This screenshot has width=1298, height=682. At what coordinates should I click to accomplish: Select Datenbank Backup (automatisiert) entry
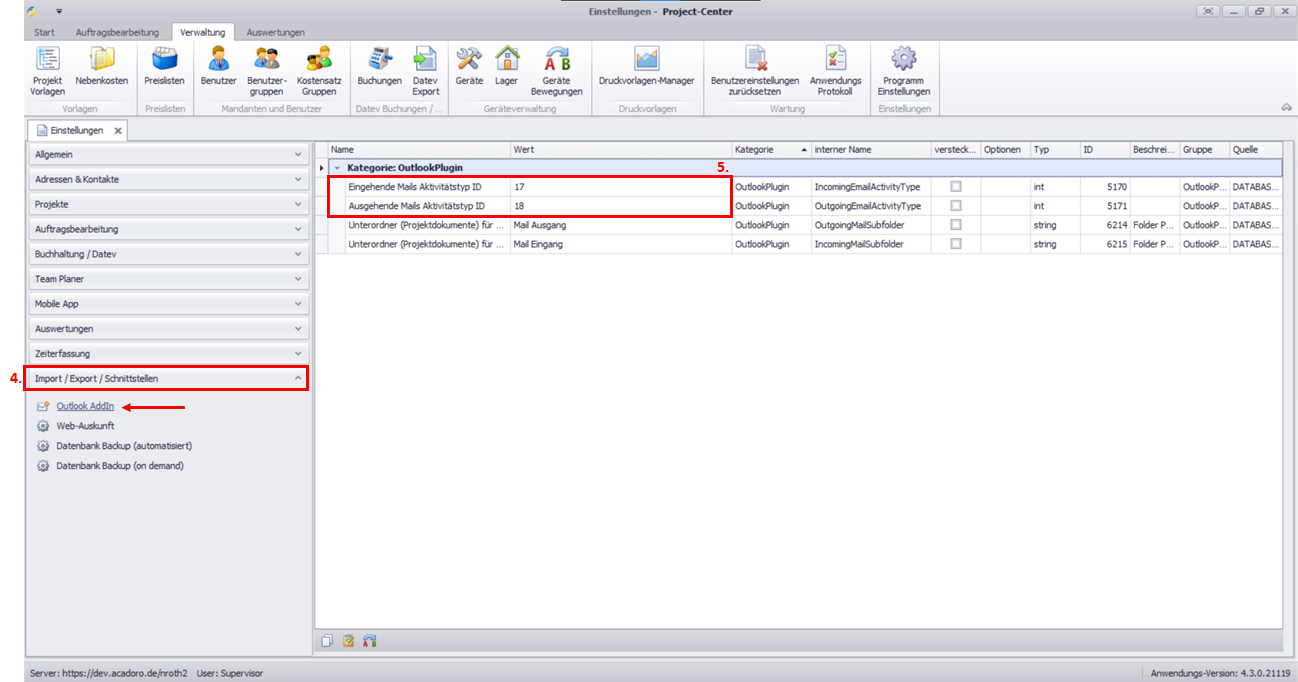click(x=124, y=446)
